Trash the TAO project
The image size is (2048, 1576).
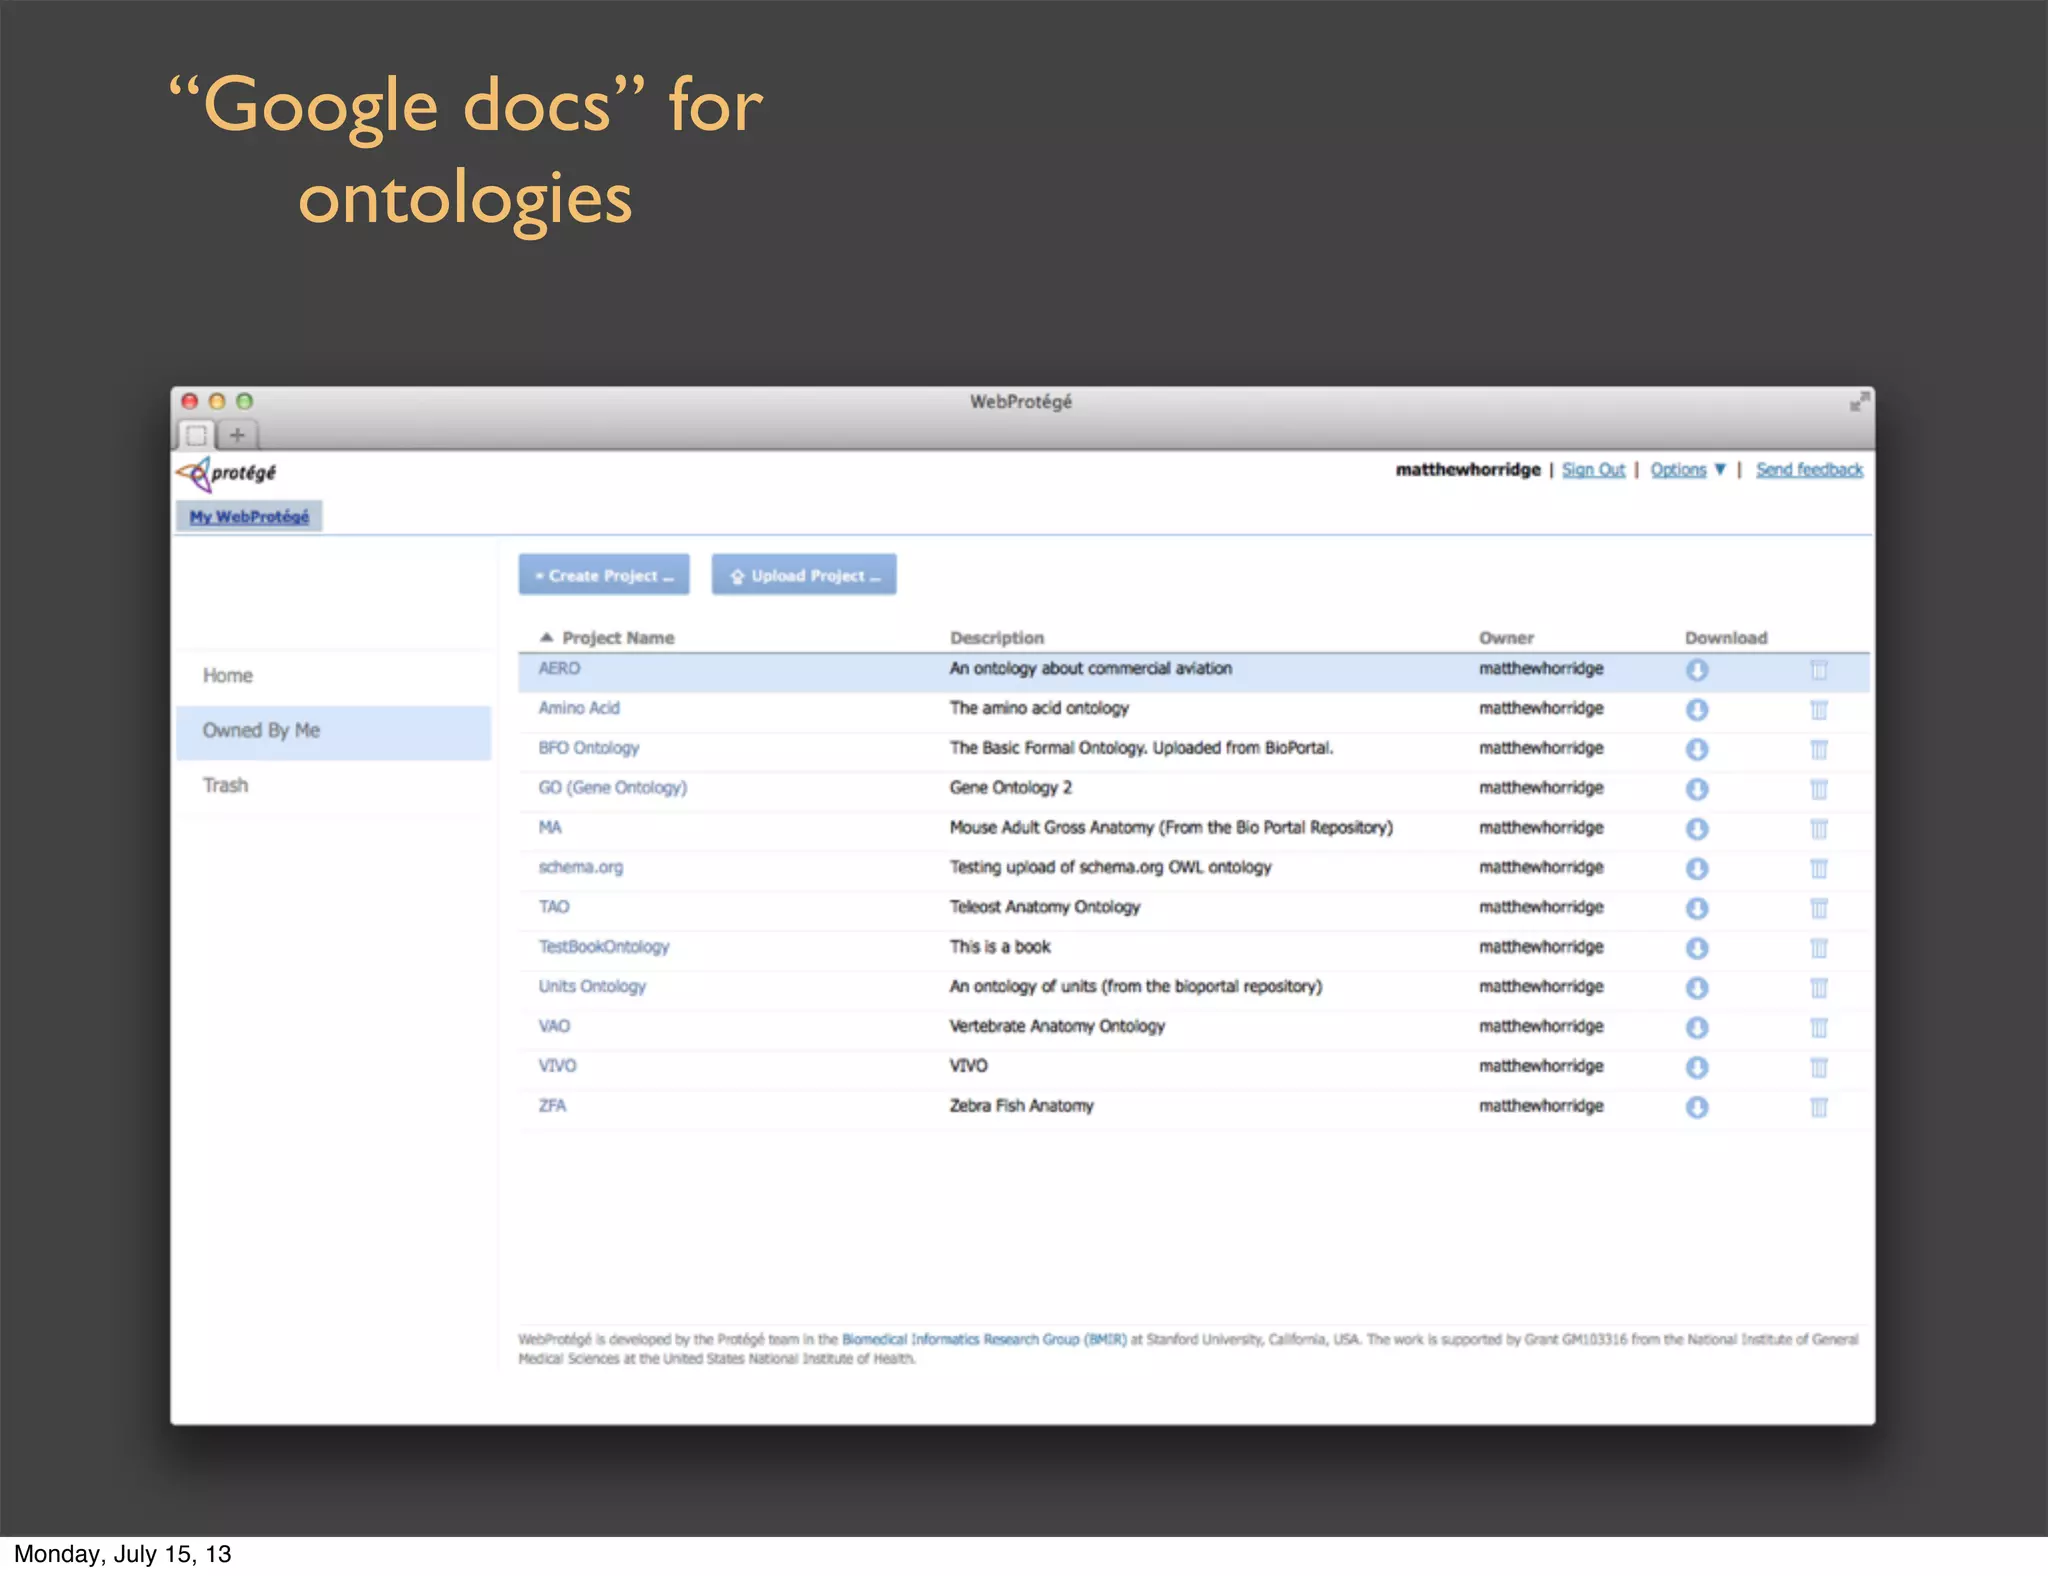pos(1819,908)
